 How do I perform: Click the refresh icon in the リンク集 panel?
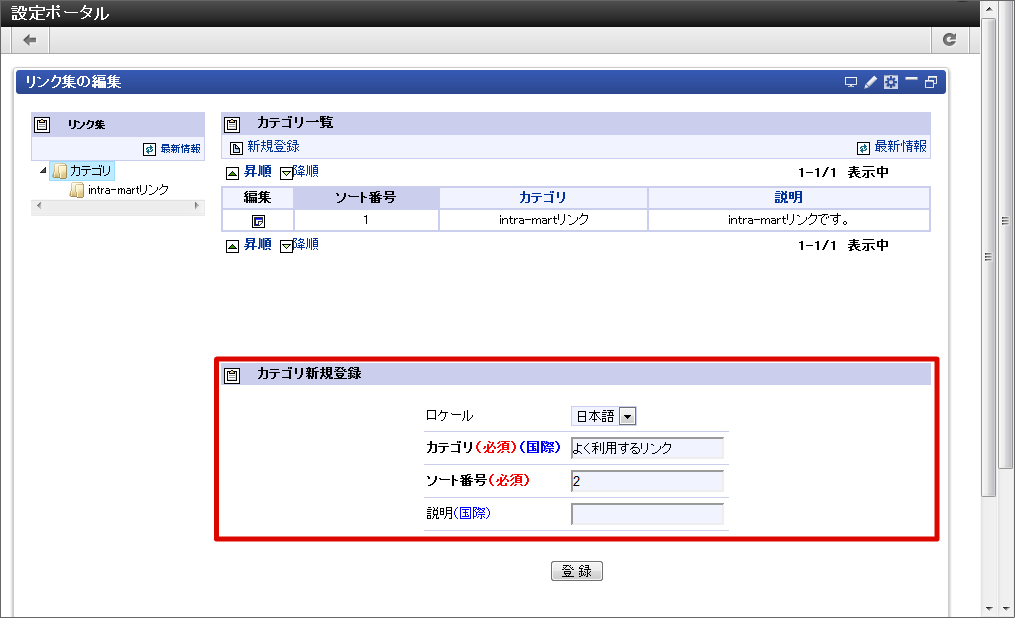point(150,149)
